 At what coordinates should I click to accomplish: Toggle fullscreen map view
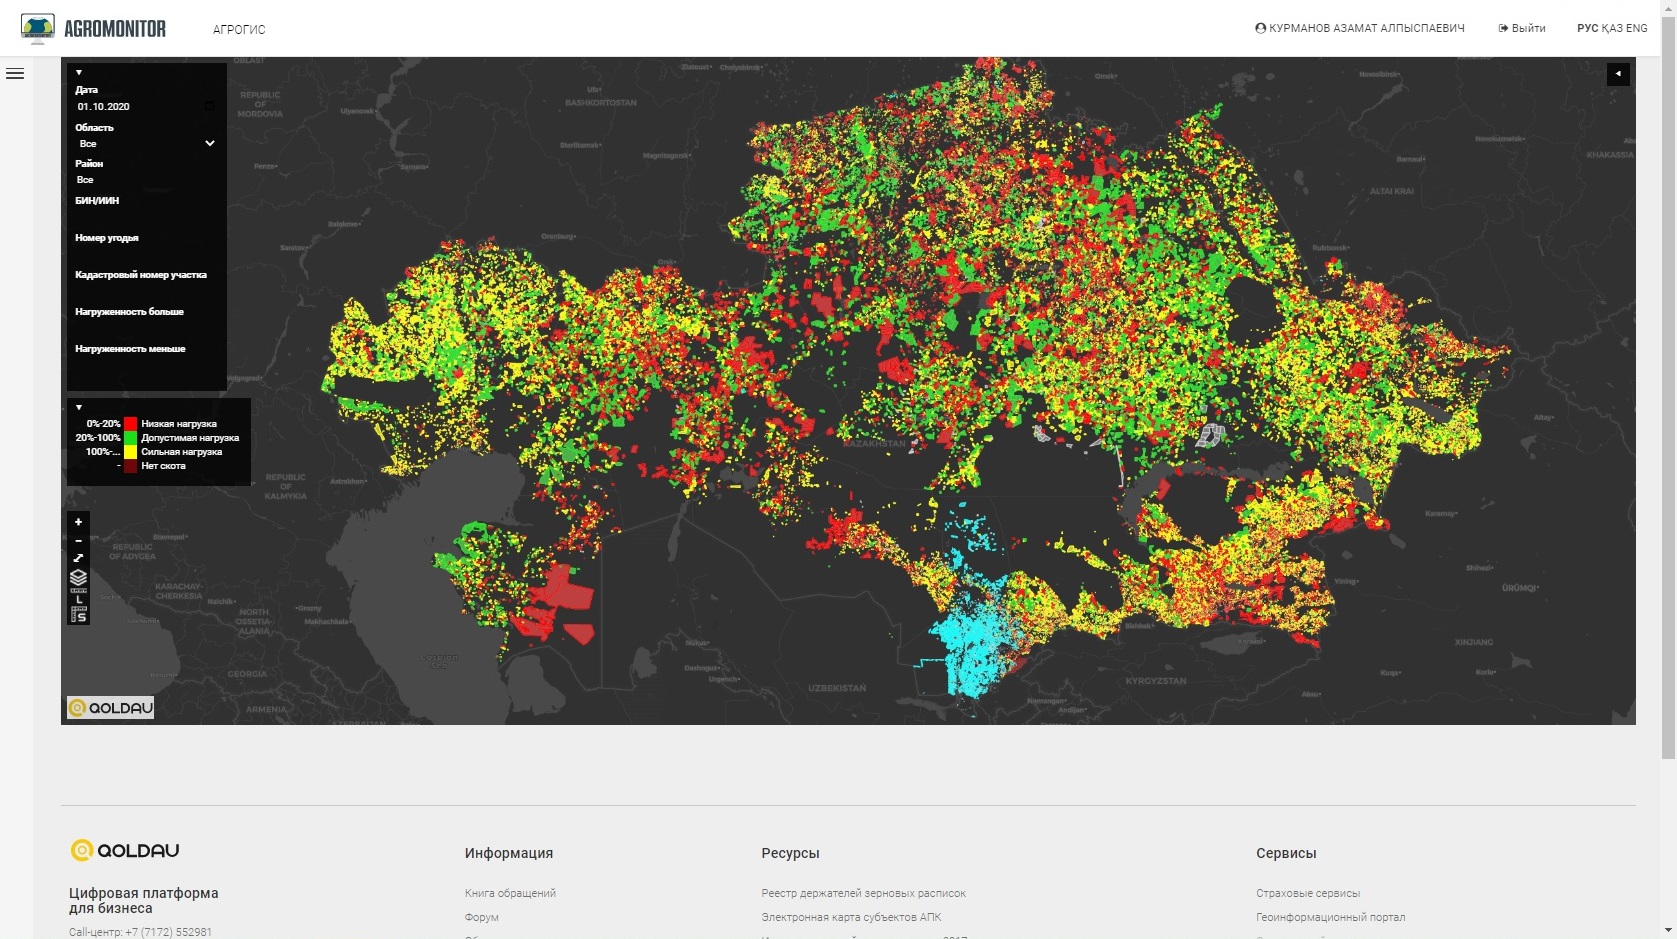78,558
